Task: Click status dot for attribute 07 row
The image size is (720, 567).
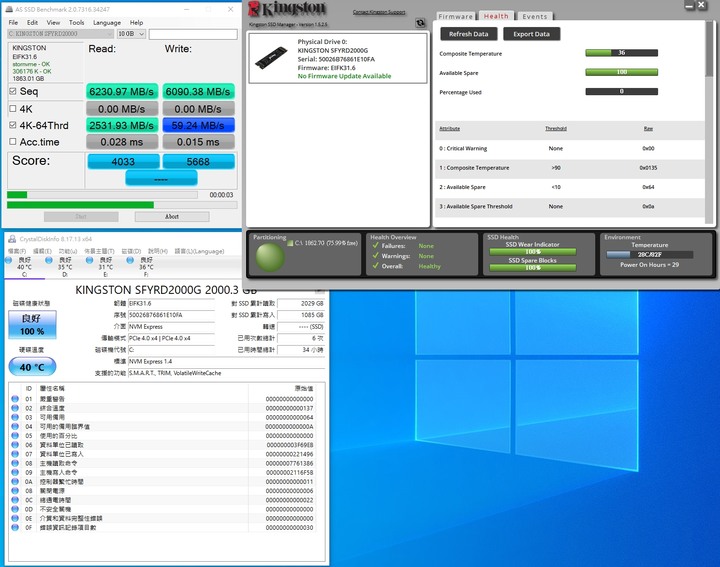Action: coord(15,454)
